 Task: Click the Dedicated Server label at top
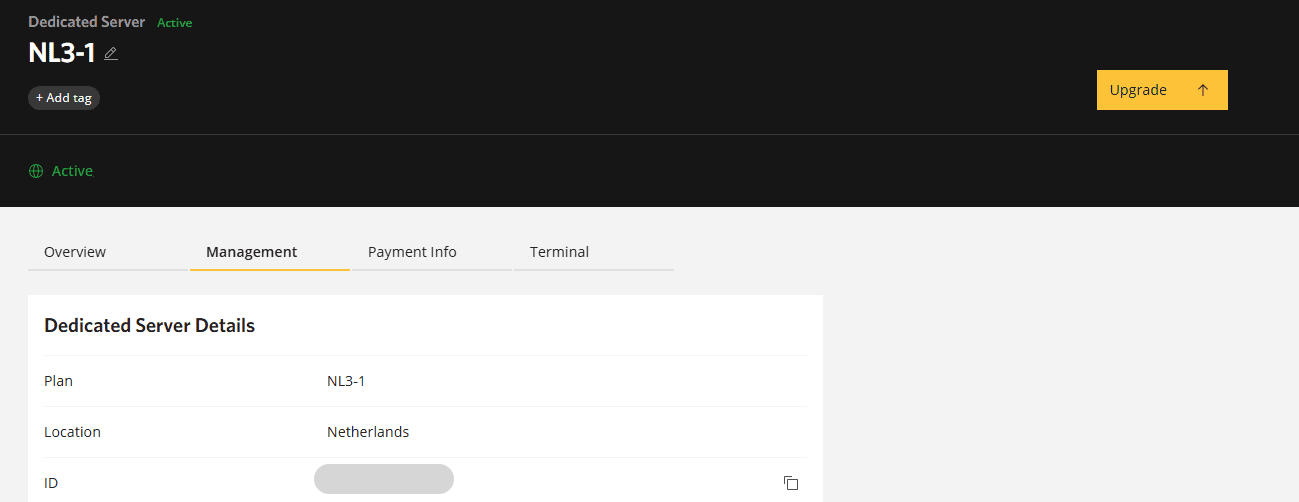(86, 22)
